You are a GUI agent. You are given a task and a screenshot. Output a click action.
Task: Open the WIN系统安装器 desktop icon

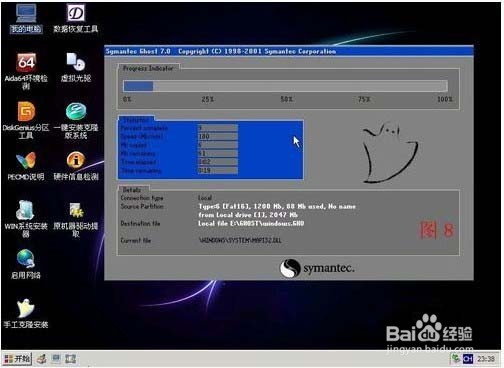(x=26, y=219)
